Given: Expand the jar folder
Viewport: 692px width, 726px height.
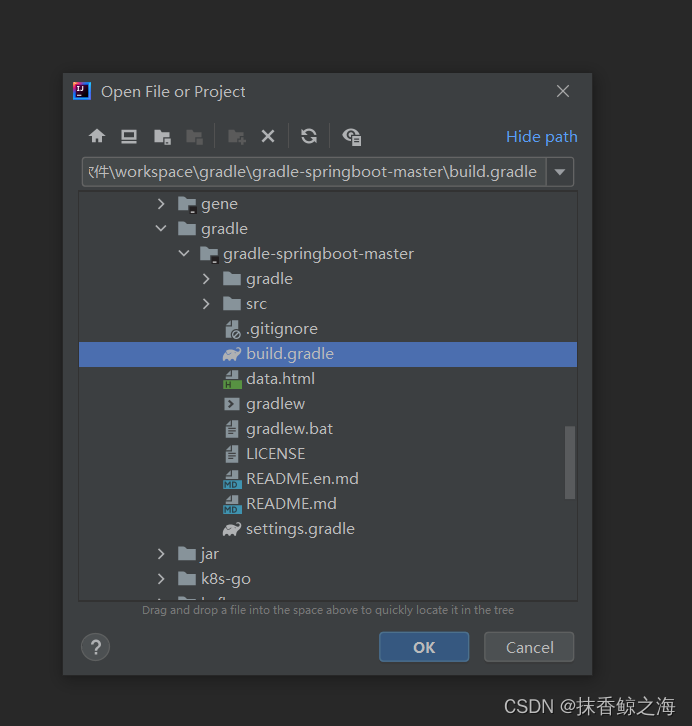Looking at the screenshot, I should (x=161, y=554).
